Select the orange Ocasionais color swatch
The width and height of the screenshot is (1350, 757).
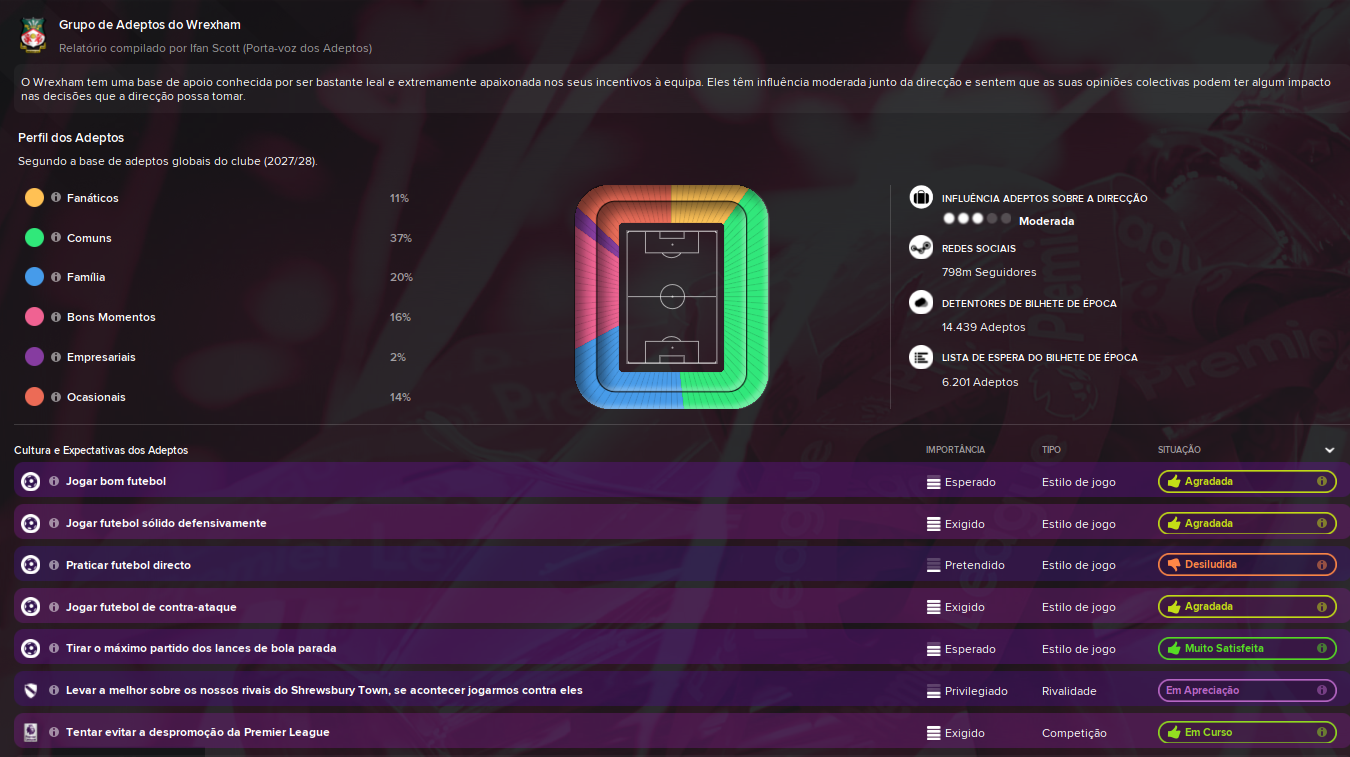(x=34, y=397)
